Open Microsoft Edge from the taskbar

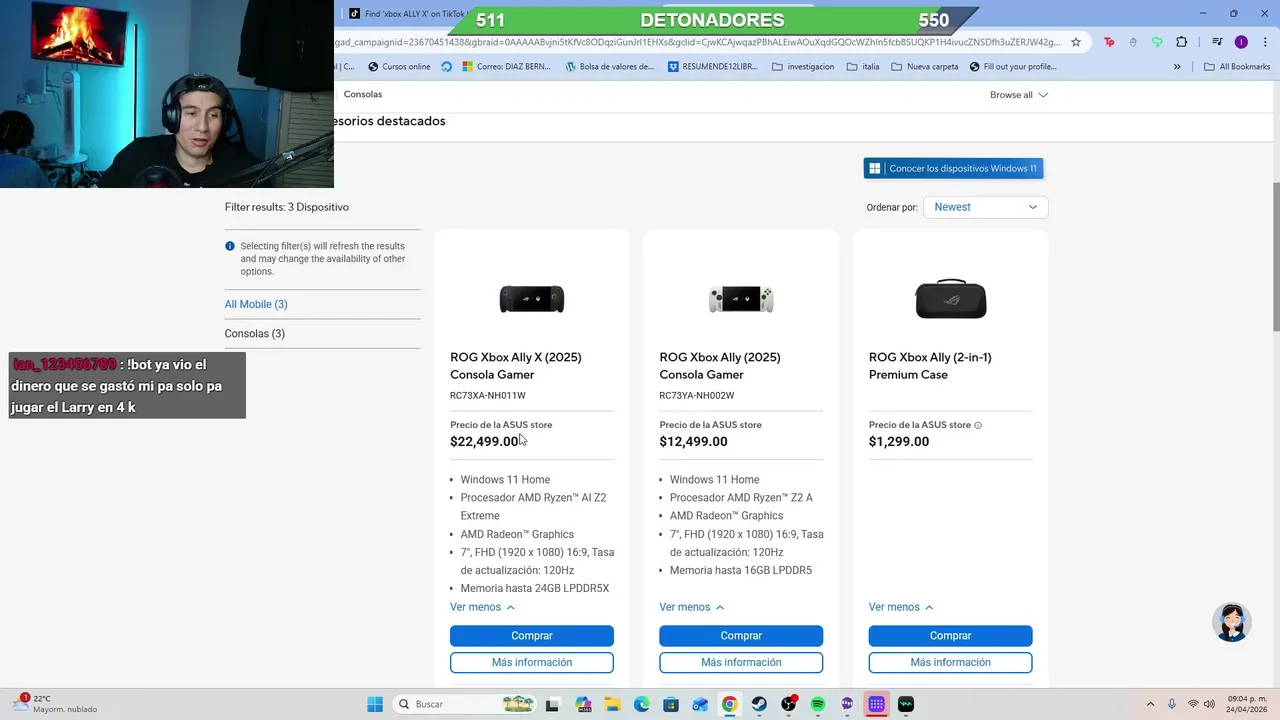642,704
